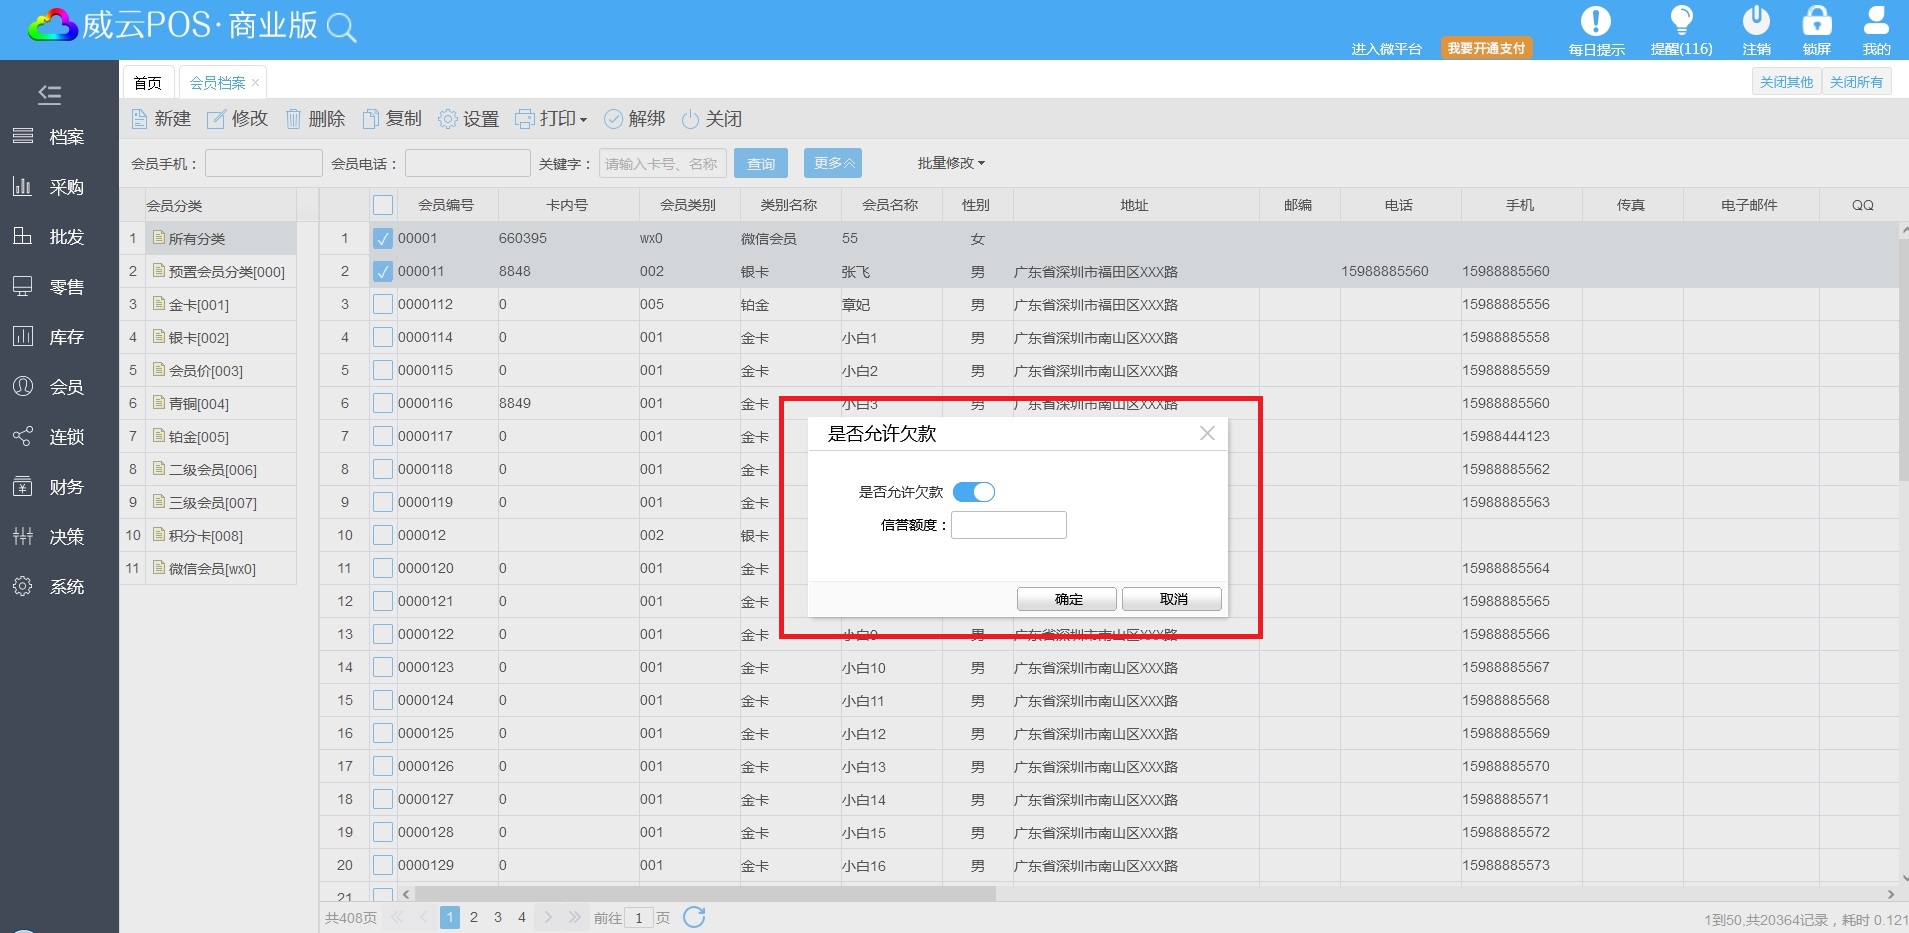The height and width of the screenshot is (933, 1909).
Task: Collapse the 更多 search options
Action: (833, 163)
